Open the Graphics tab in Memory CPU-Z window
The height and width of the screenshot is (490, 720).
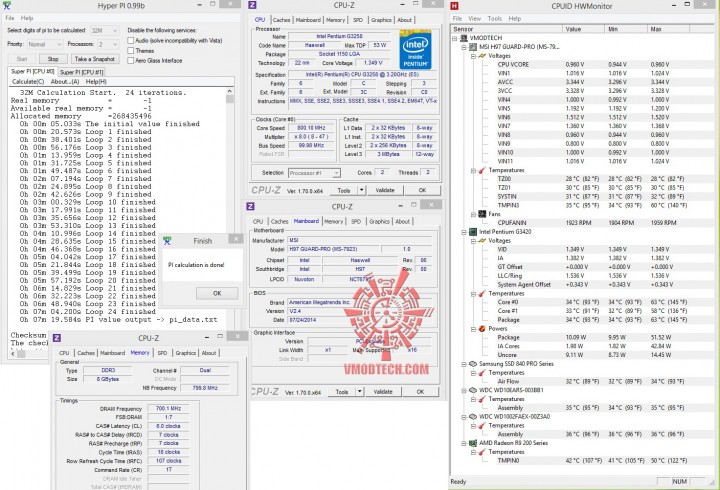[x=186, y=353]
